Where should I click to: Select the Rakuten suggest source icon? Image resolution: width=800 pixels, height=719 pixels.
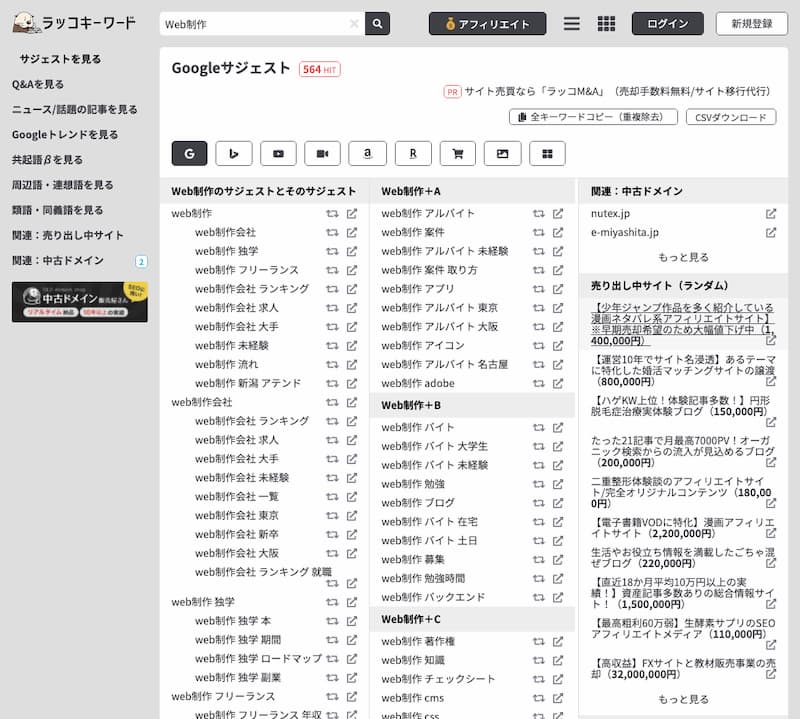coord(412,153)
